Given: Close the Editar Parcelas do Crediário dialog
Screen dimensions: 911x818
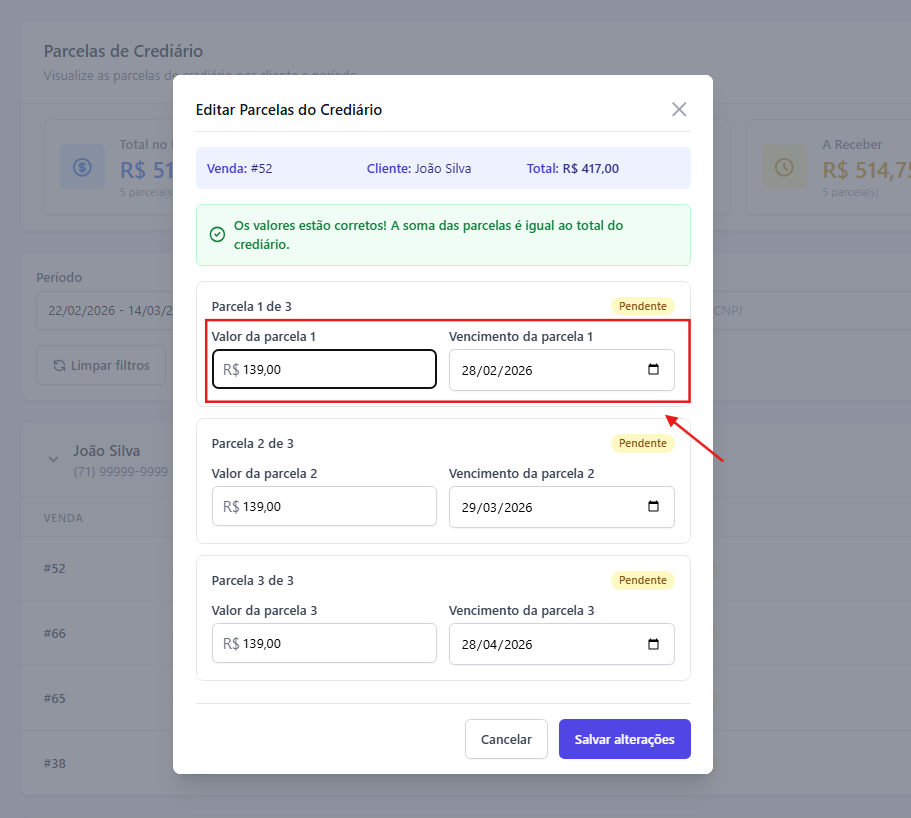Looking at the screenshot, I should coord(679,109).
